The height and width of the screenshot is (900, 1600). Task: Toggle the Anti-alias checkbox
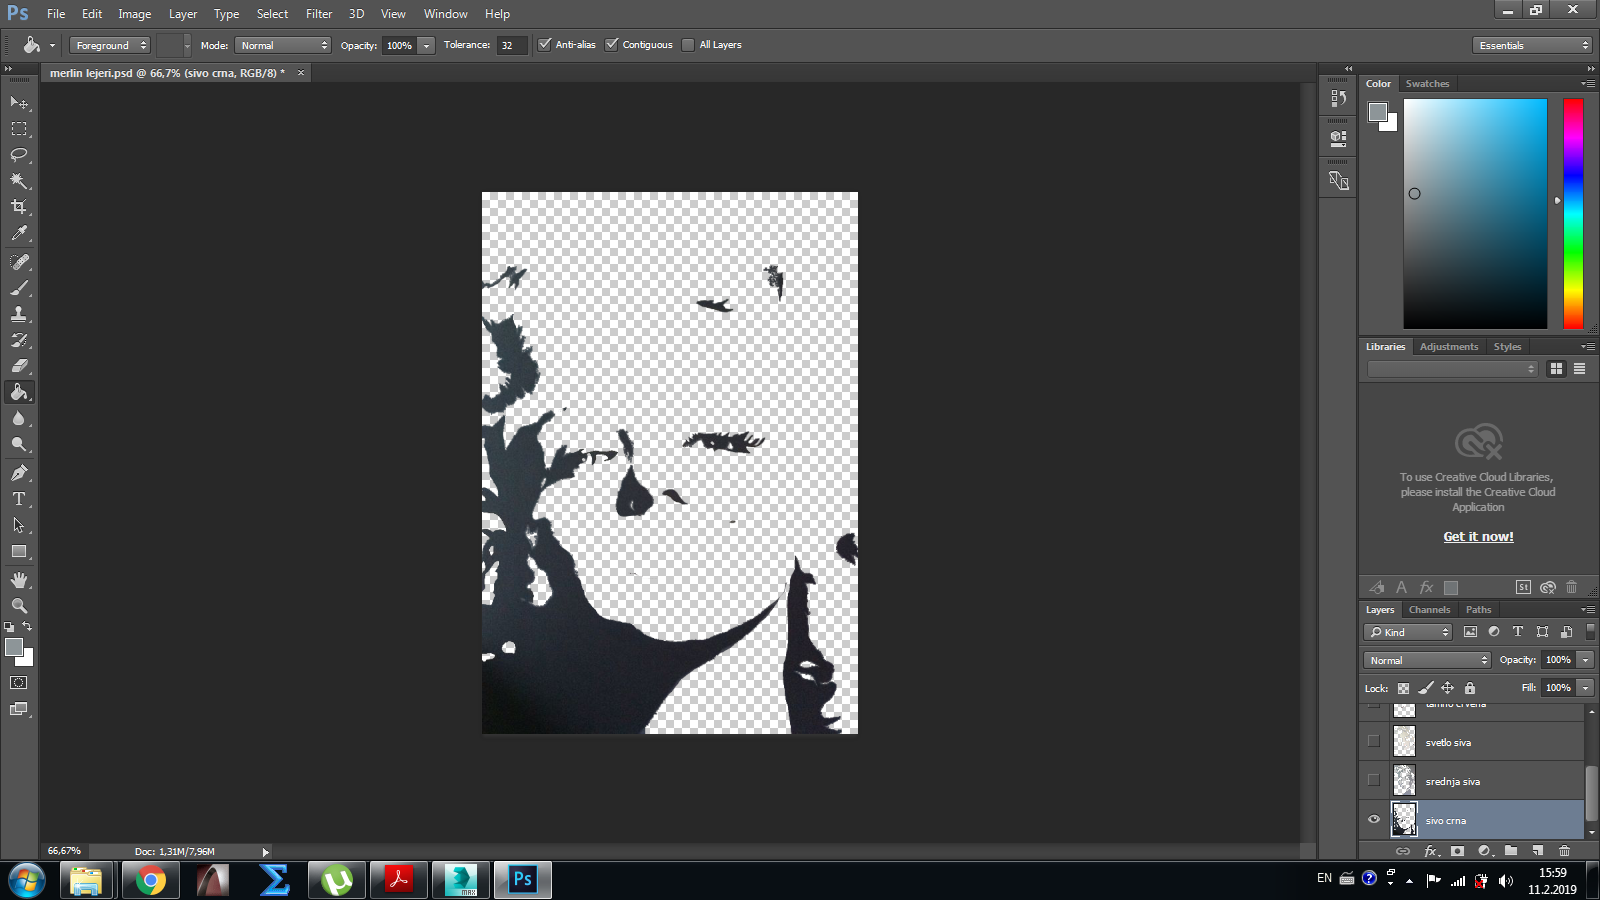pyautogui.click(x=545, y=44)
